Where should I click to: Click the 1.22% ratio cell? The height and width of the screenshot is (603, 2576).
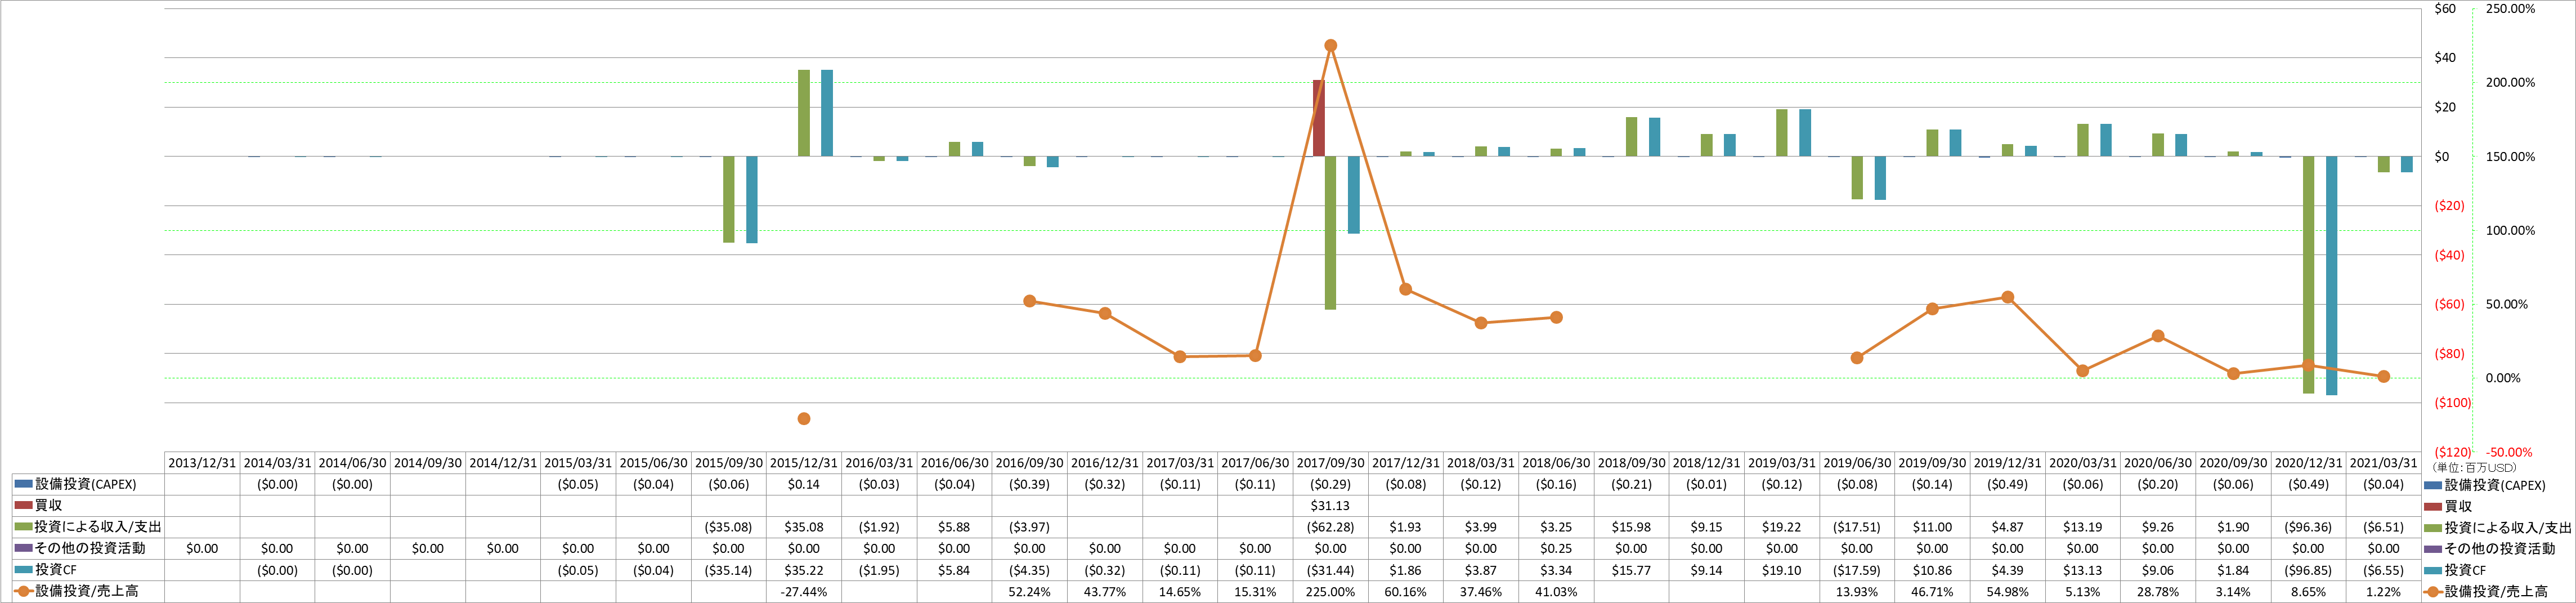[x=2383, y=592]
